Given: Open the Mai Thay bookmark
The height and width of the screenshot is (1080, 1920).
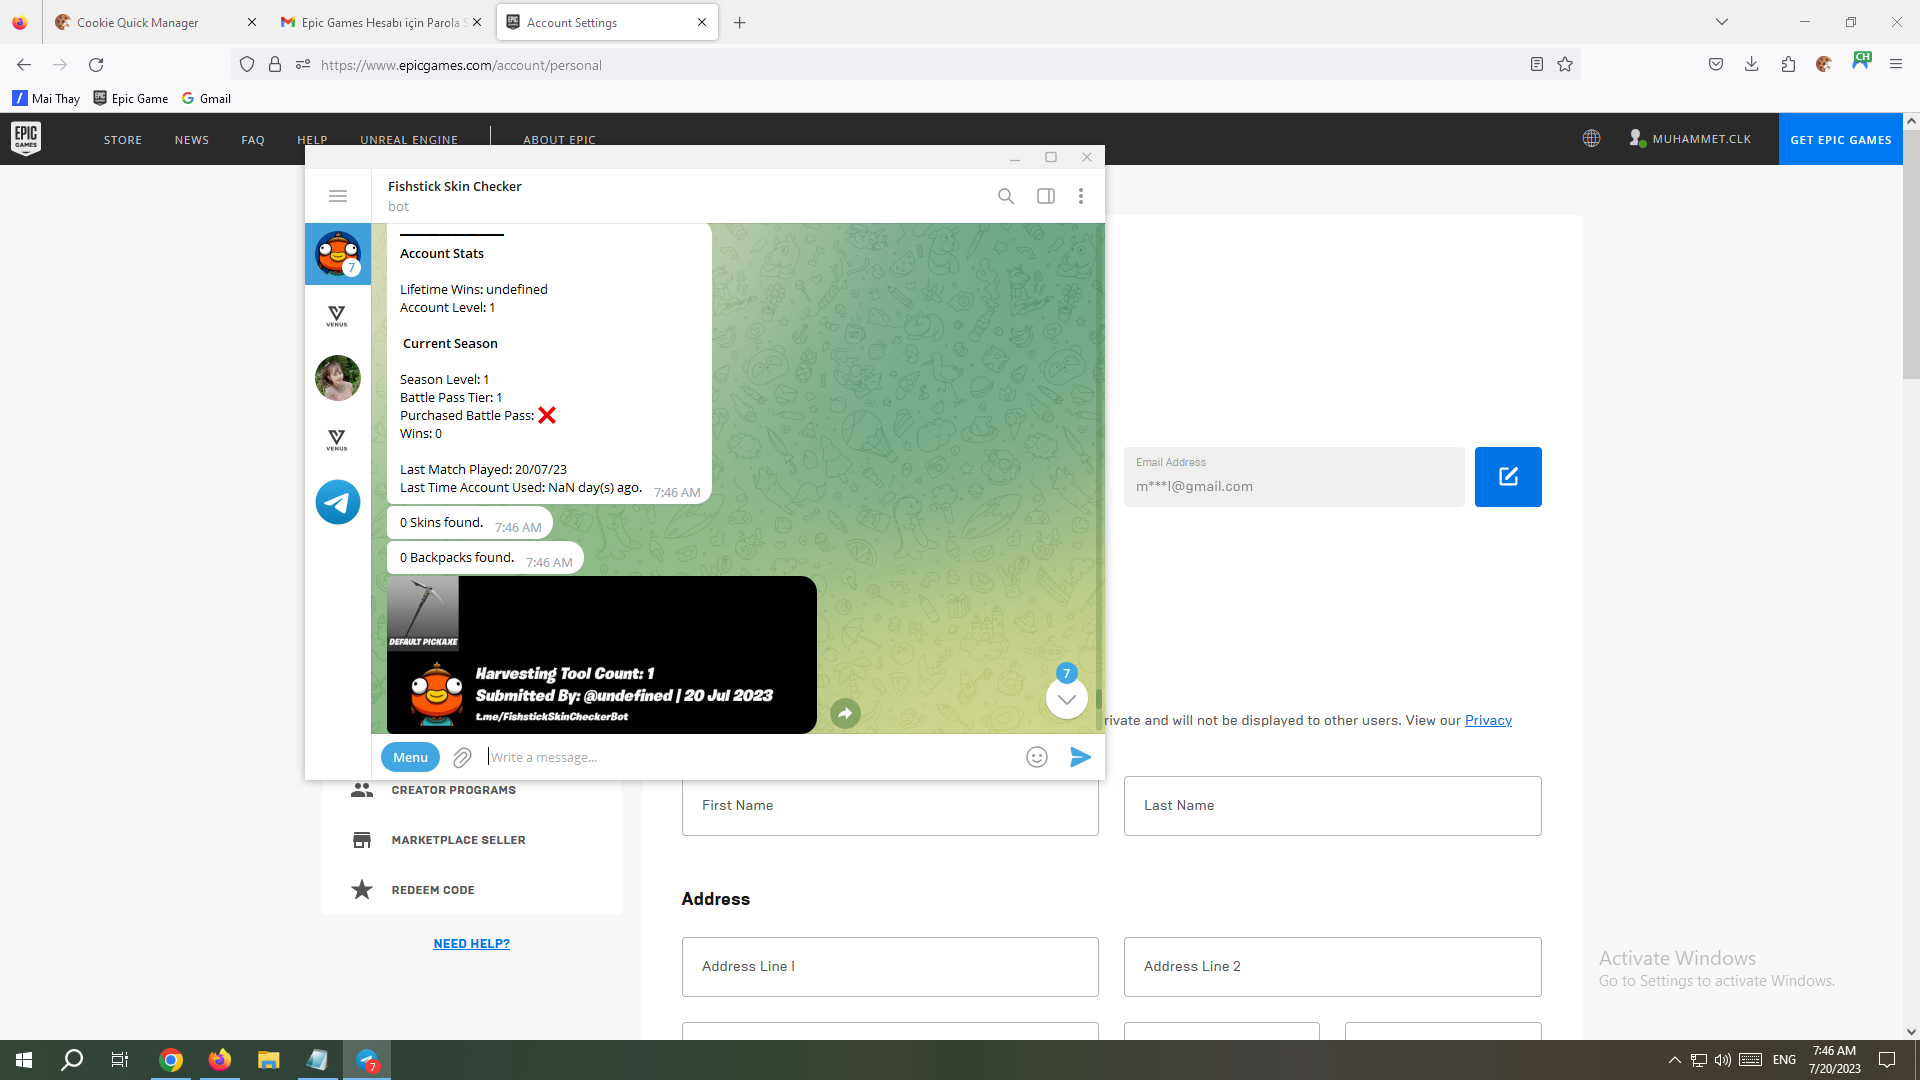Looking at the screenshot, I should coord(46,98).
